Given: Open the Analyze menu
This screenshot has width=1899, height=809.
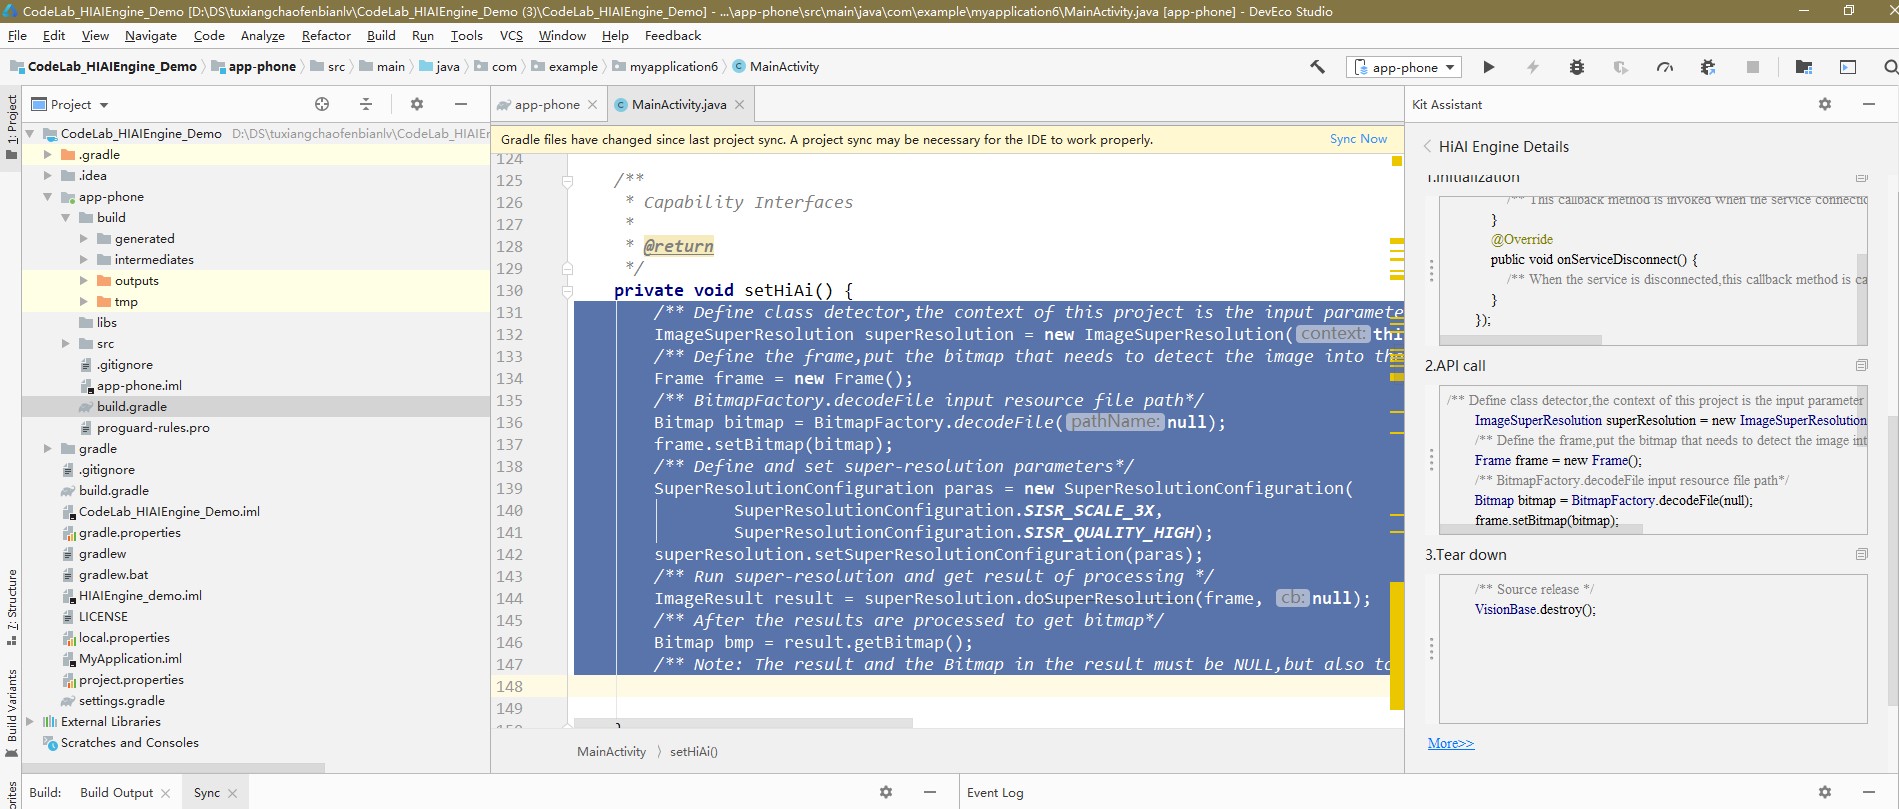Looking at the screenshot, I should pos(263,35).
